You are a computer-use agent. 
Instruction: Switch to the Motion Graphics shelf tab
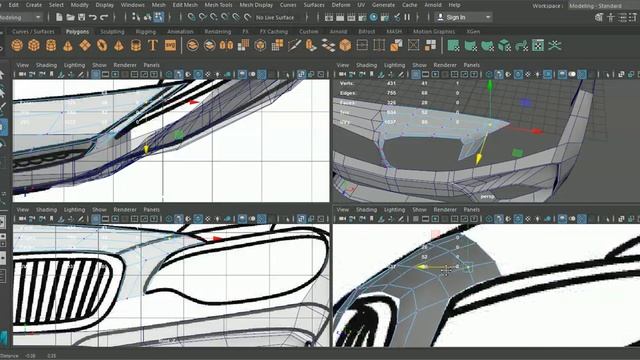tap(434, 31)
